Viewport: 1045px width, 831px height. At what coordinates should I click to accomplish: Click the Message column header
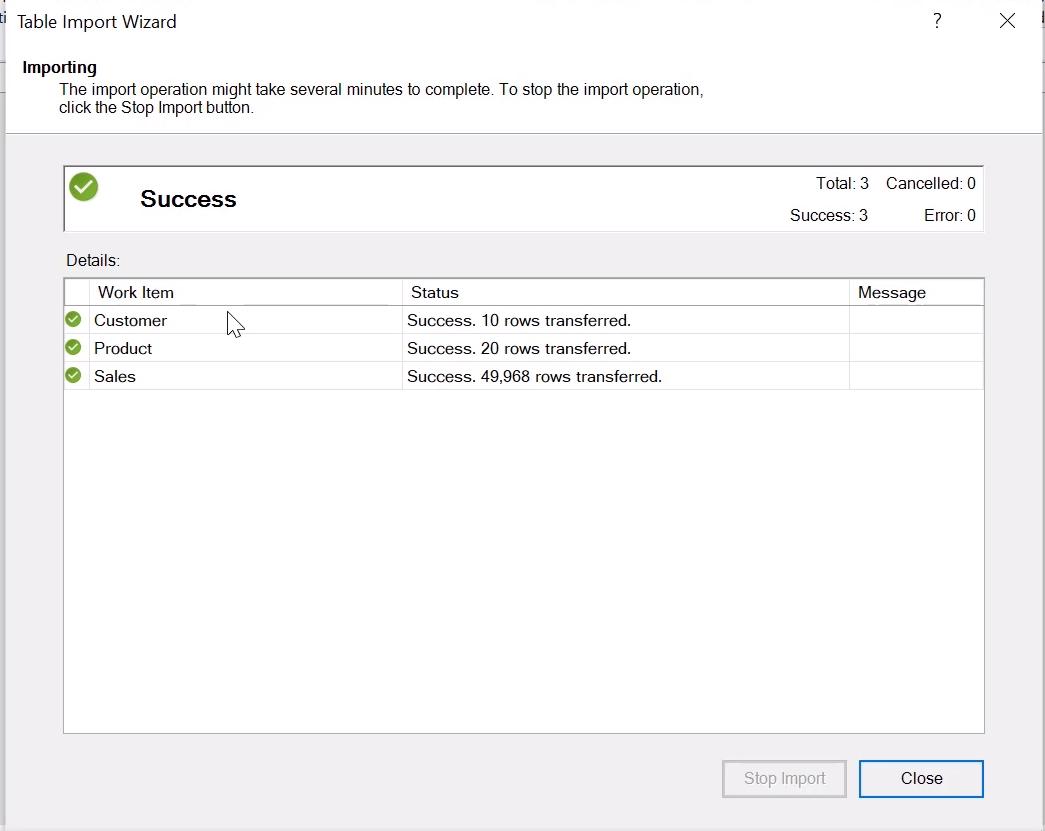(x=891, y=292)
